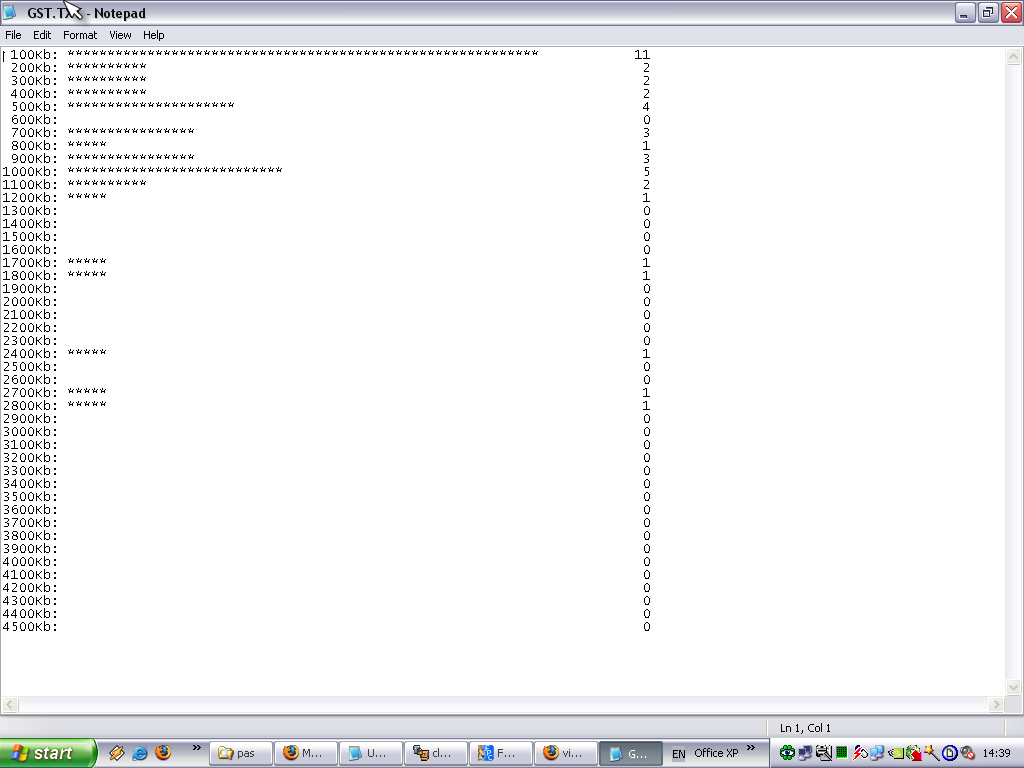
Task: Click the NVIDIA tray icon
Action: pyautogui.click(x=896, y=753)
